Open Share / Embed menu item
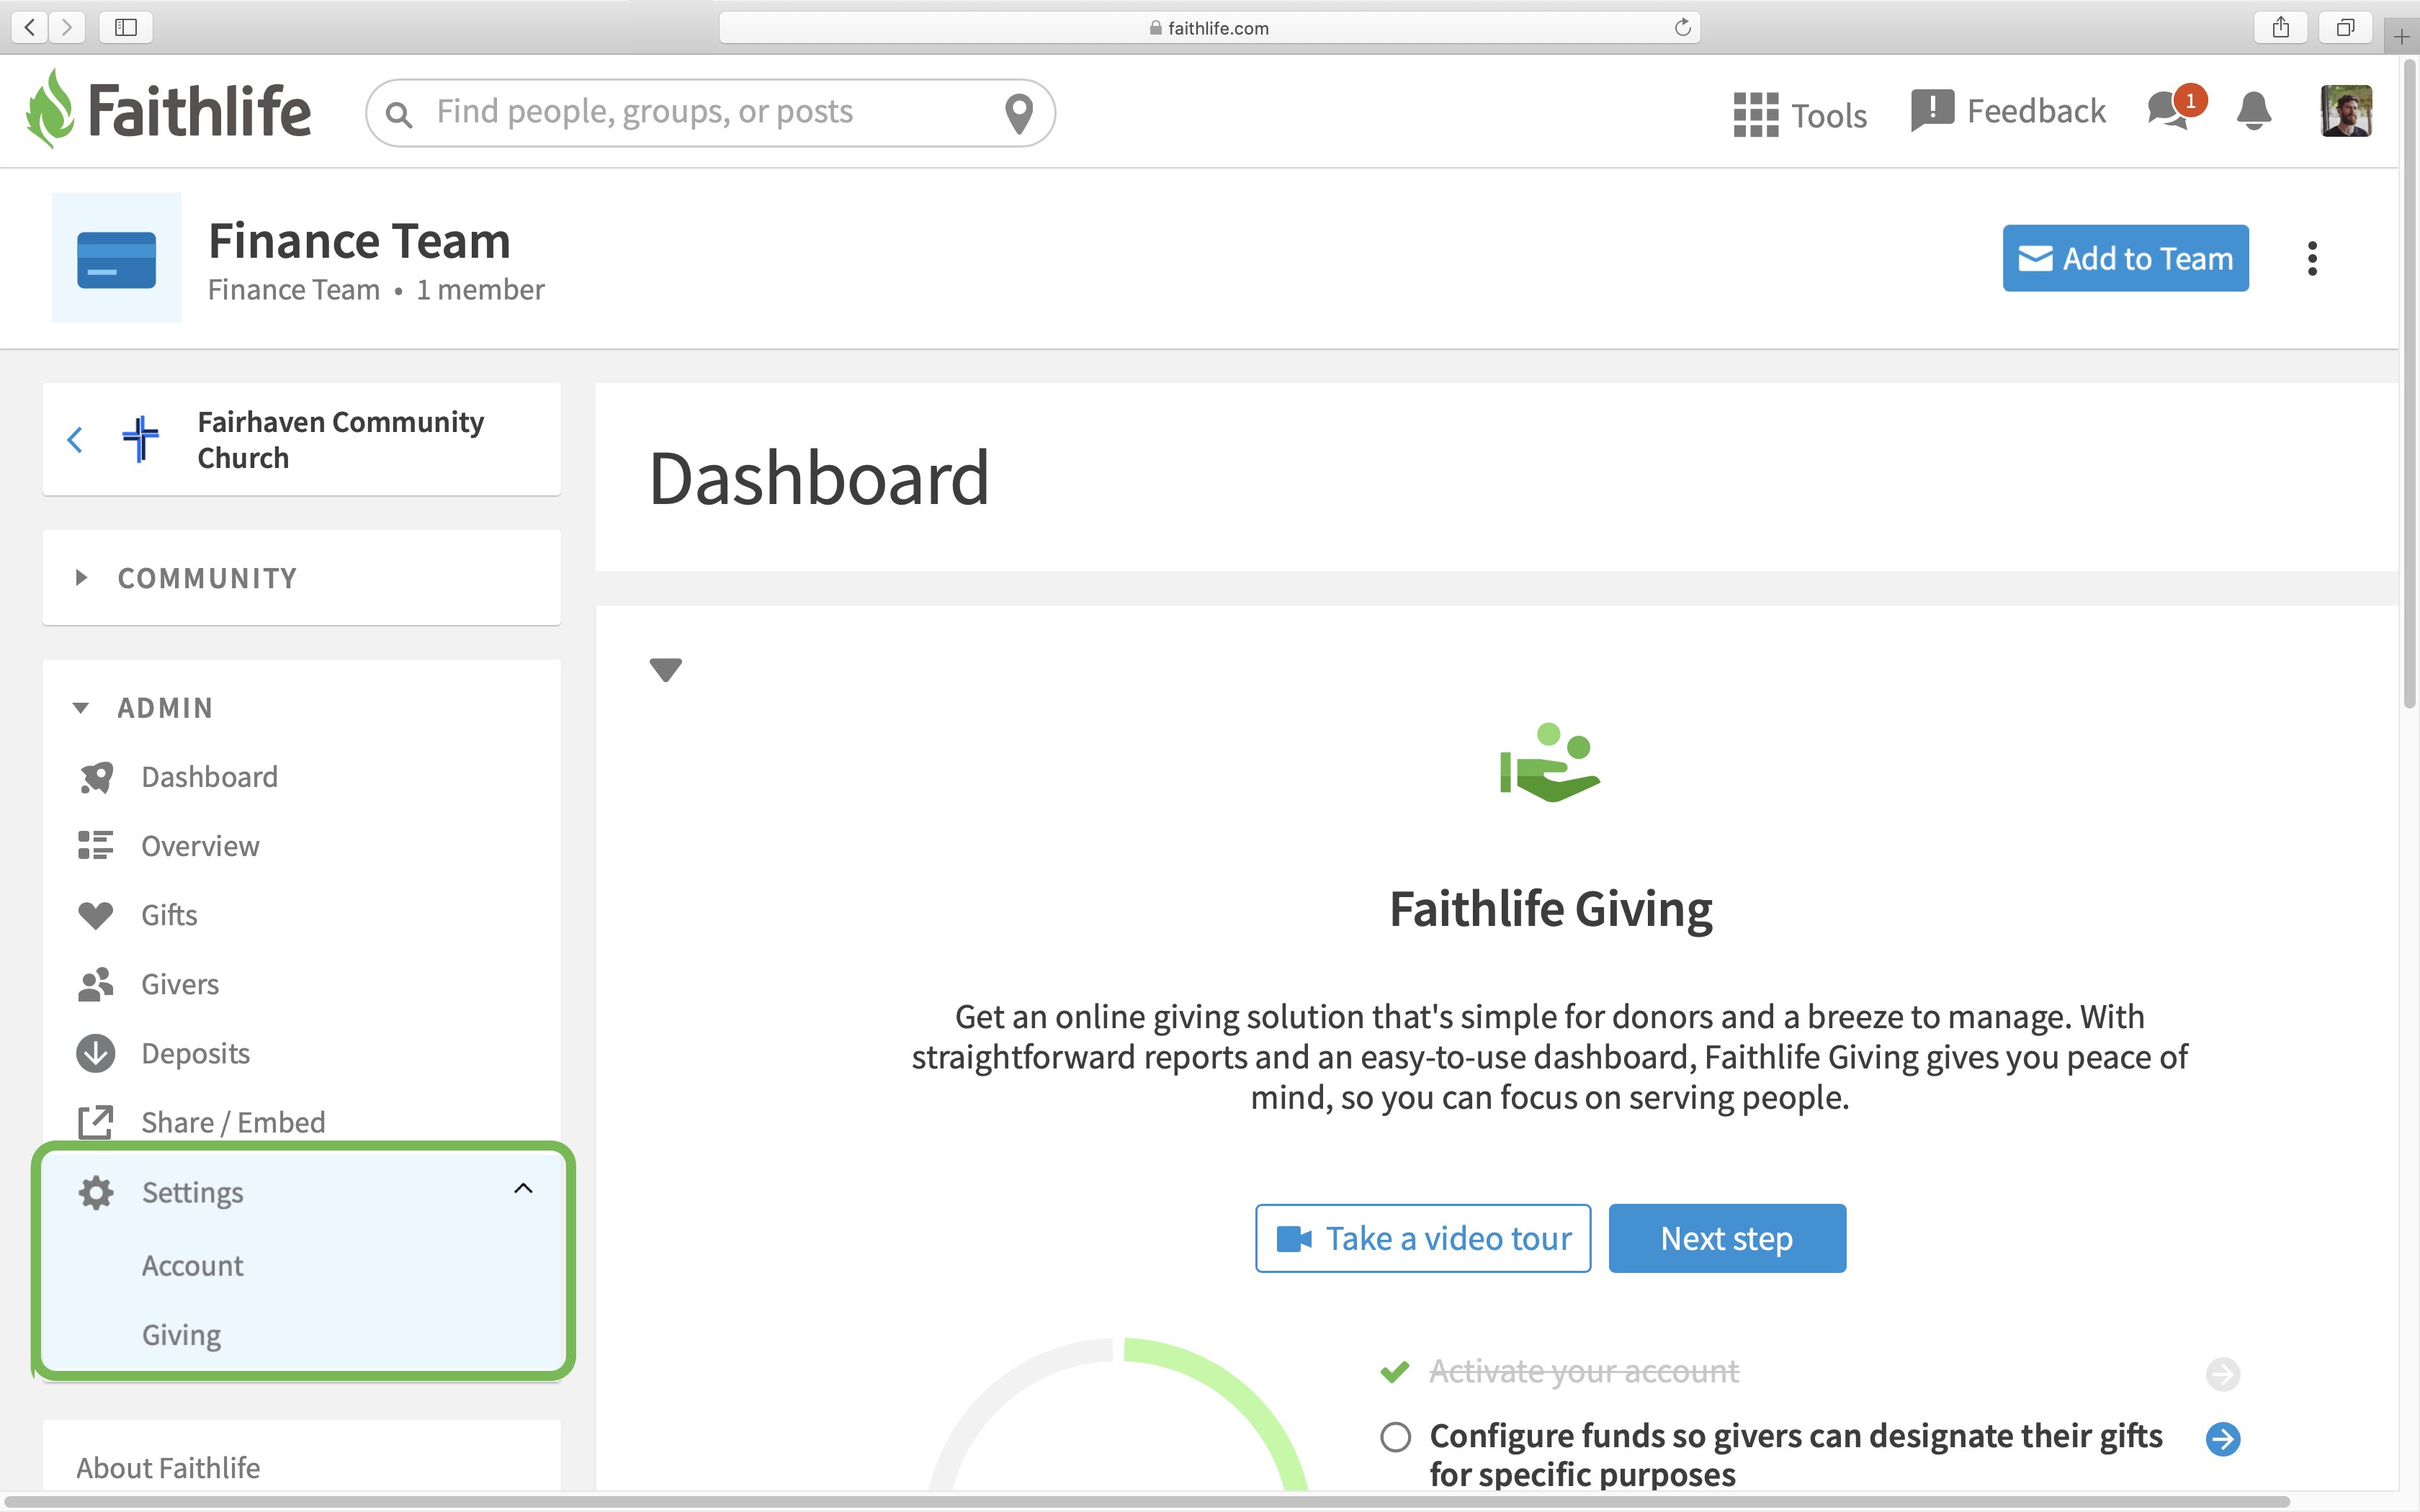The height and width of the screenshot is (1512, 2420). point(233,1122)
